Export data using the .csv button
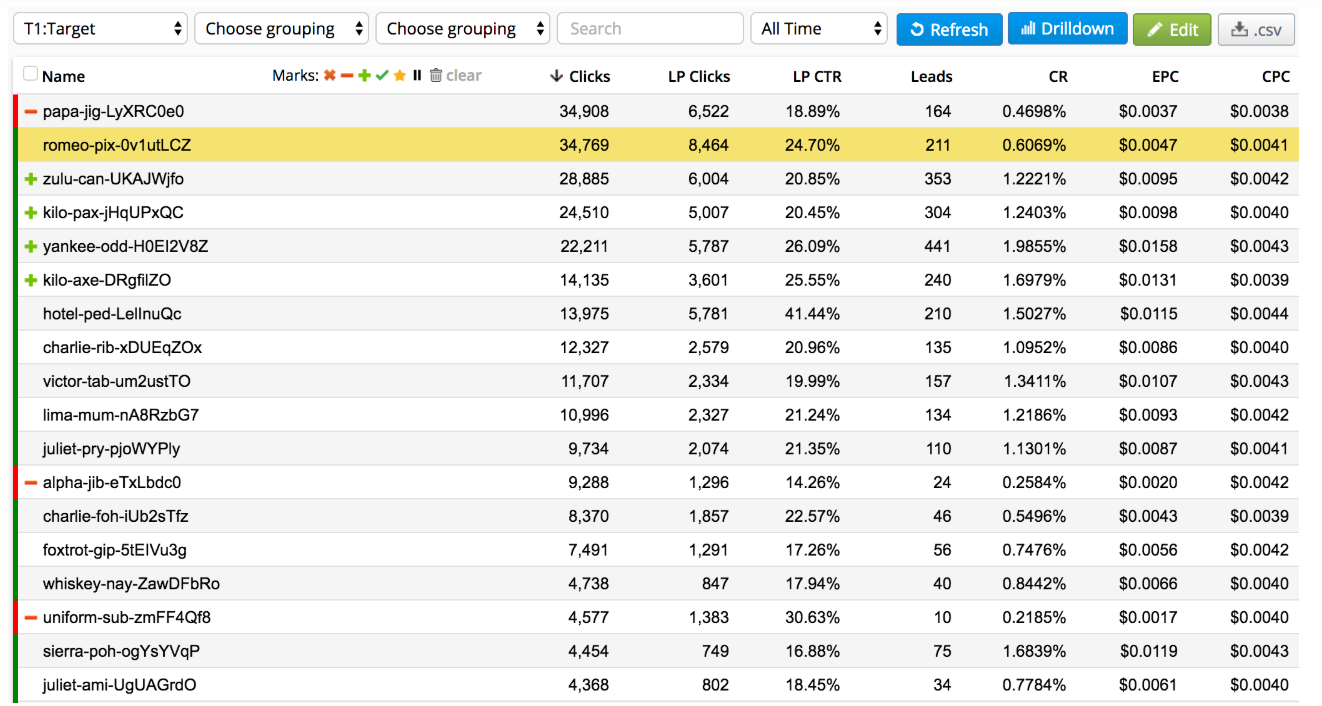1322x706 pixels. coord(1256,29)
